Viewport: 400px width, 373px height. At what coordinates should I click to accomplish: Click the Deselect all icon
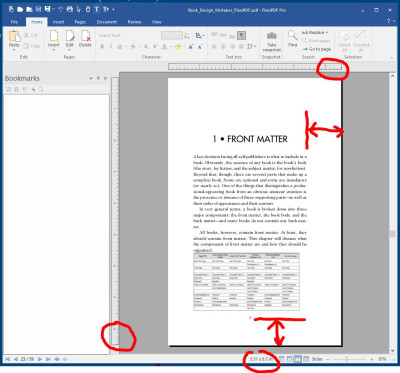click(x=360, y=35)
